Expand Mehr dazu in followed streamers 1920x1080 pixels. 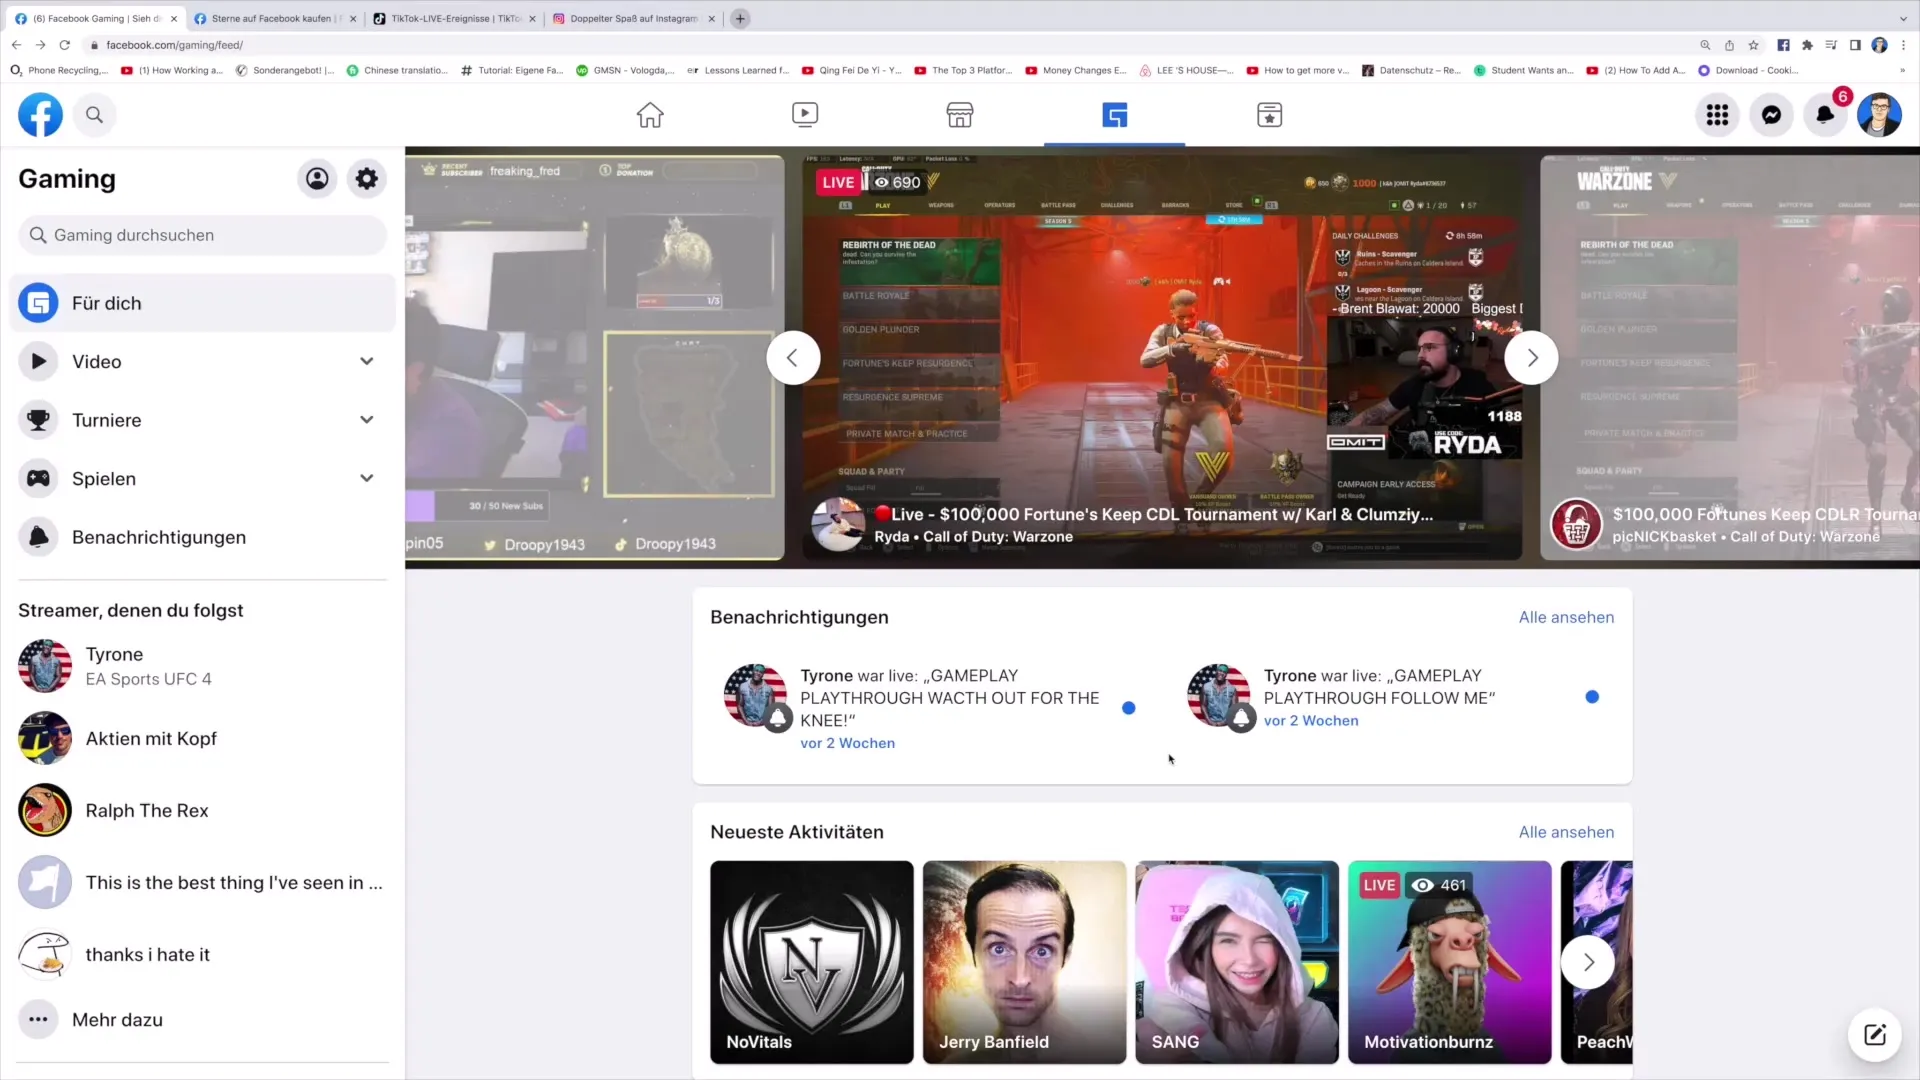(x=202, y=1020)
